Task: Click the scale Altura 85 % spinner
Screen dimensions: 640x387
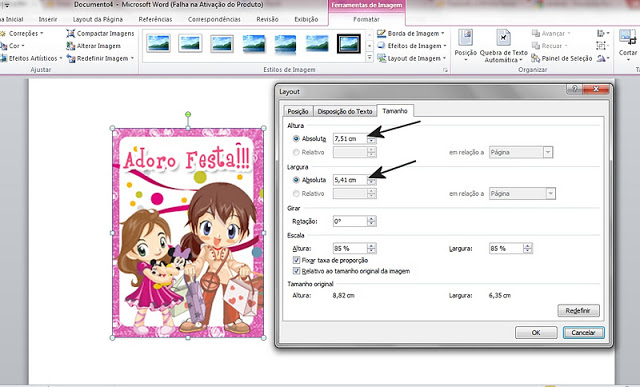Action: coord(371,248)
